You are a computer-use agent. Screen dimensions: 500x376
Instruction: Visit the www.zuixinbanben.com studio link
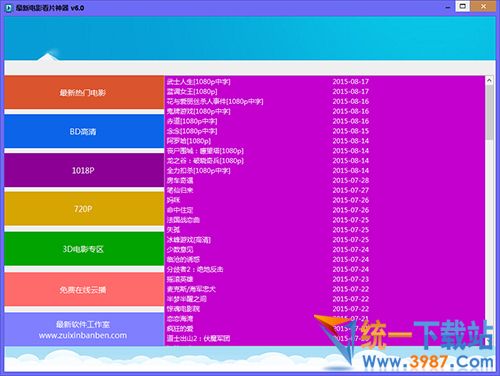click(x=83, y=335)
